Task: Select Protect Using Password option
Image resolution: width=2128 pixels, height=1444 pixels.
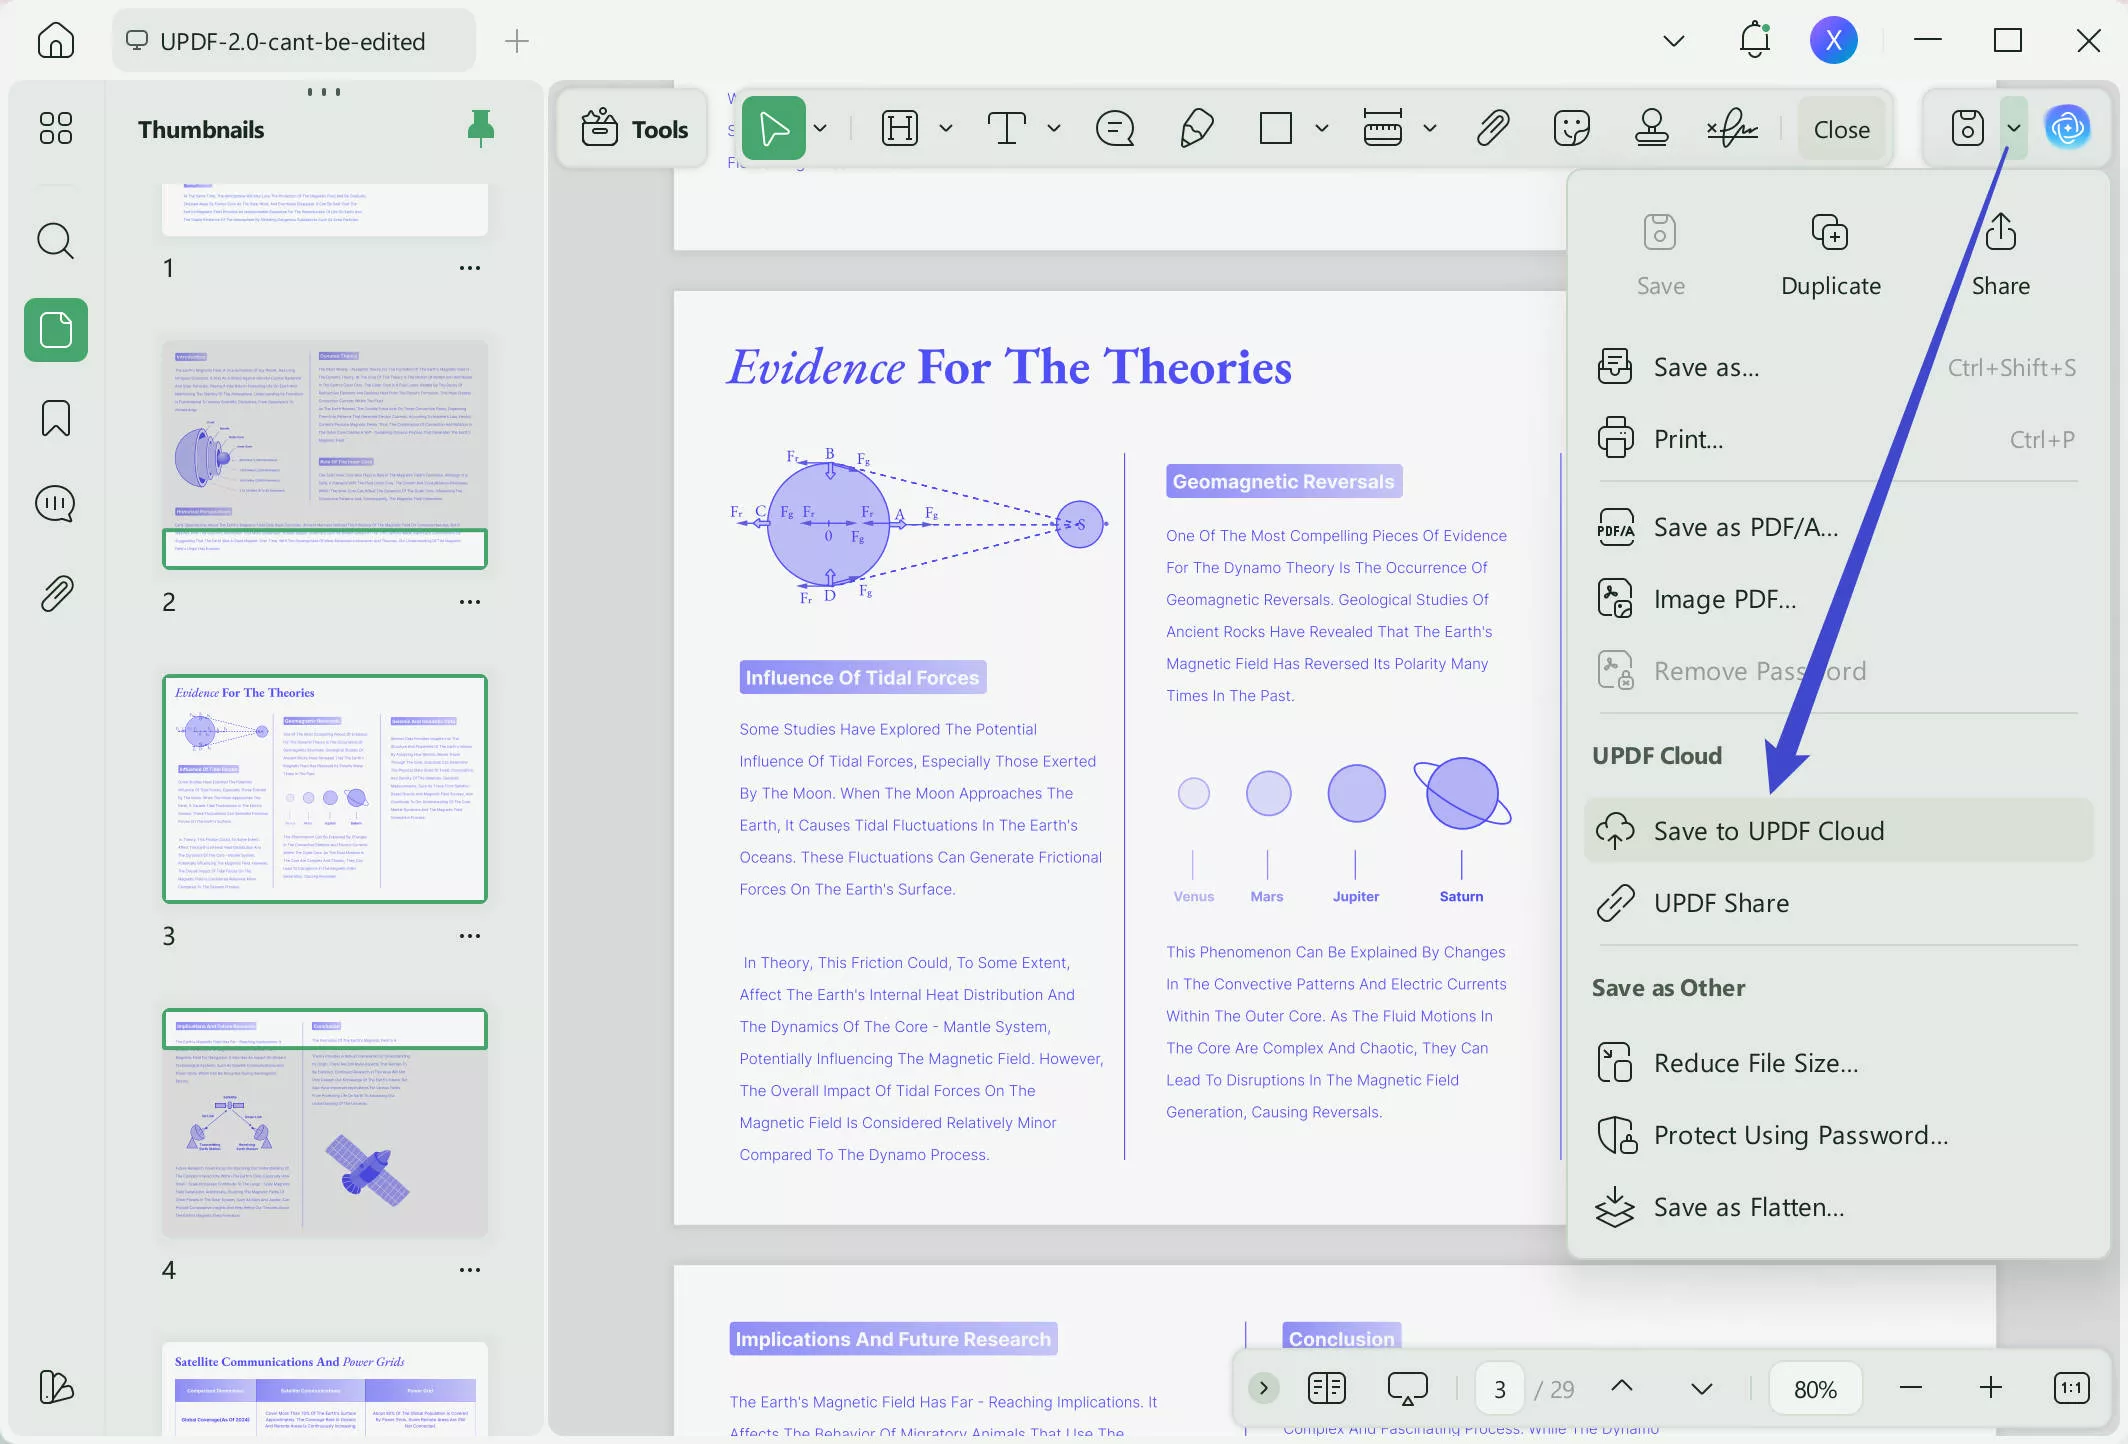Action: coord(1800,1135)
